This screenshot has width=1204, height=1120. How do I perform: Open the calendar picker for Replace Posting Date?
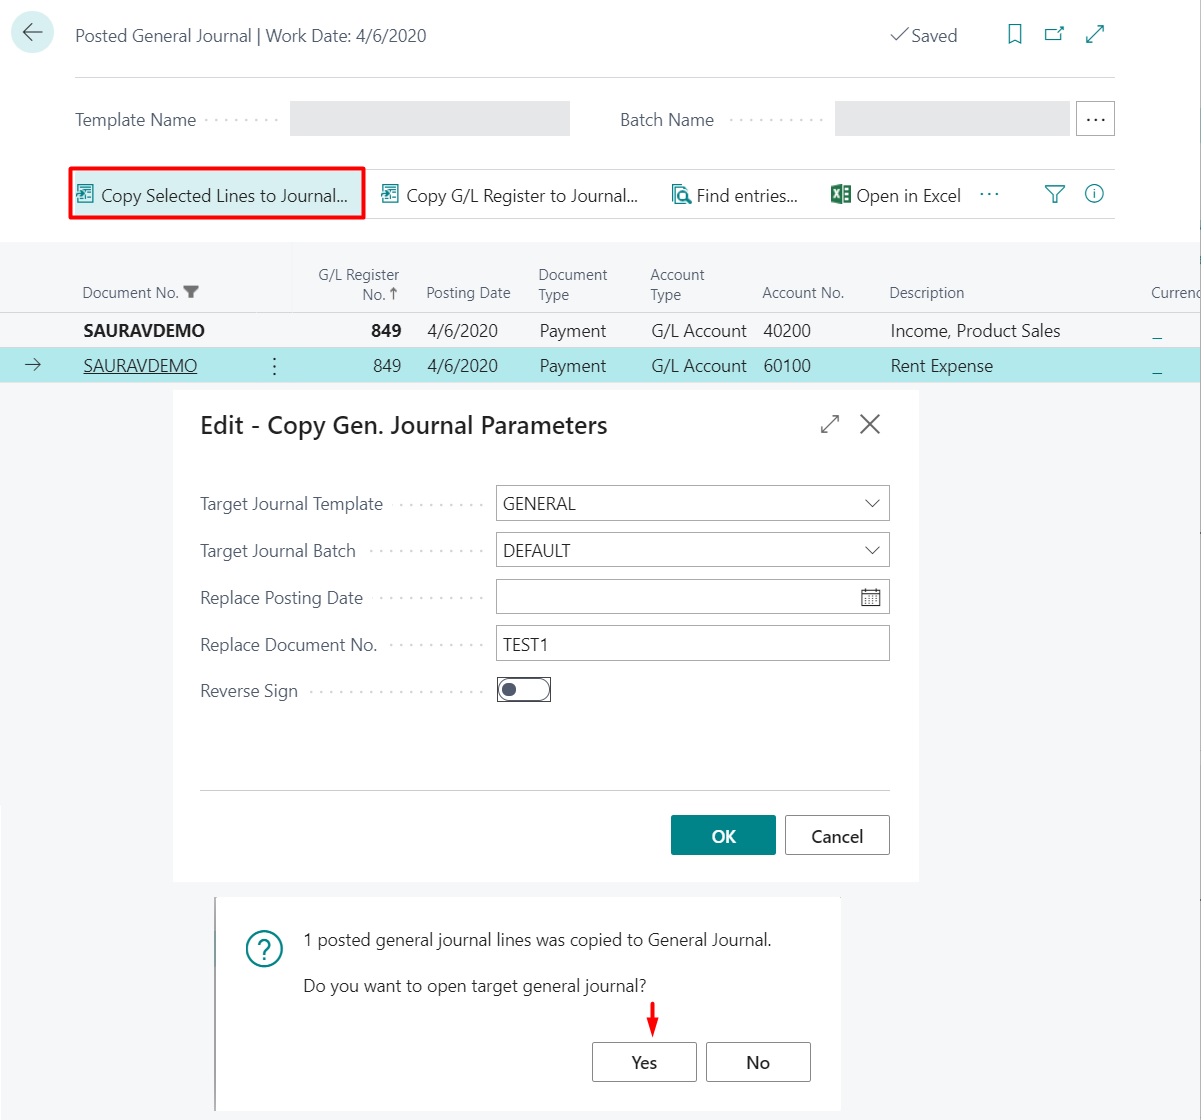click(869, 596)
